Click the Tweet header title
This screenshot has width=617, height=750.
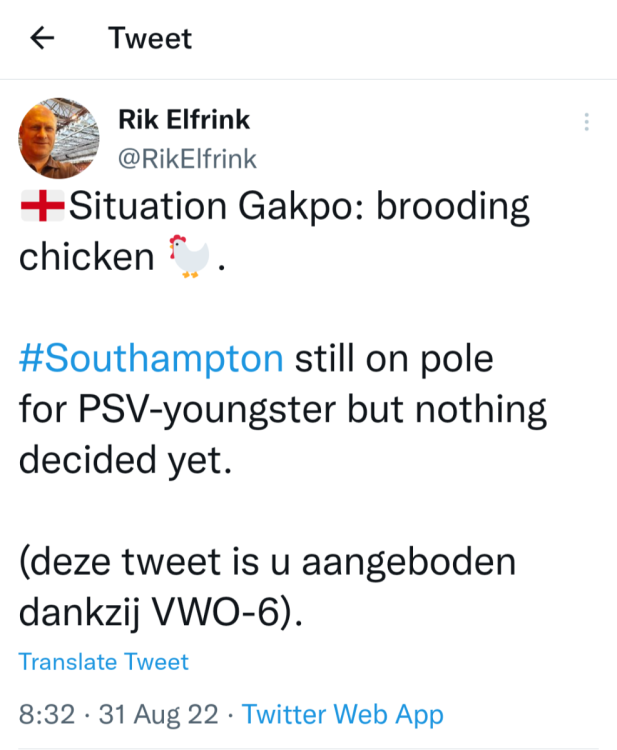150,39
